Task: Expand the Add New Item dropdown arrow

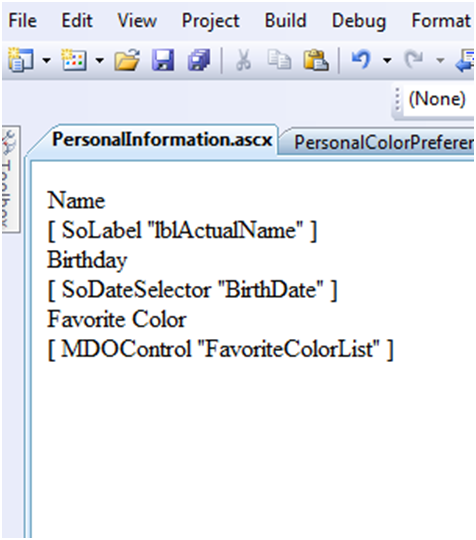Action: tap(100, 61)
